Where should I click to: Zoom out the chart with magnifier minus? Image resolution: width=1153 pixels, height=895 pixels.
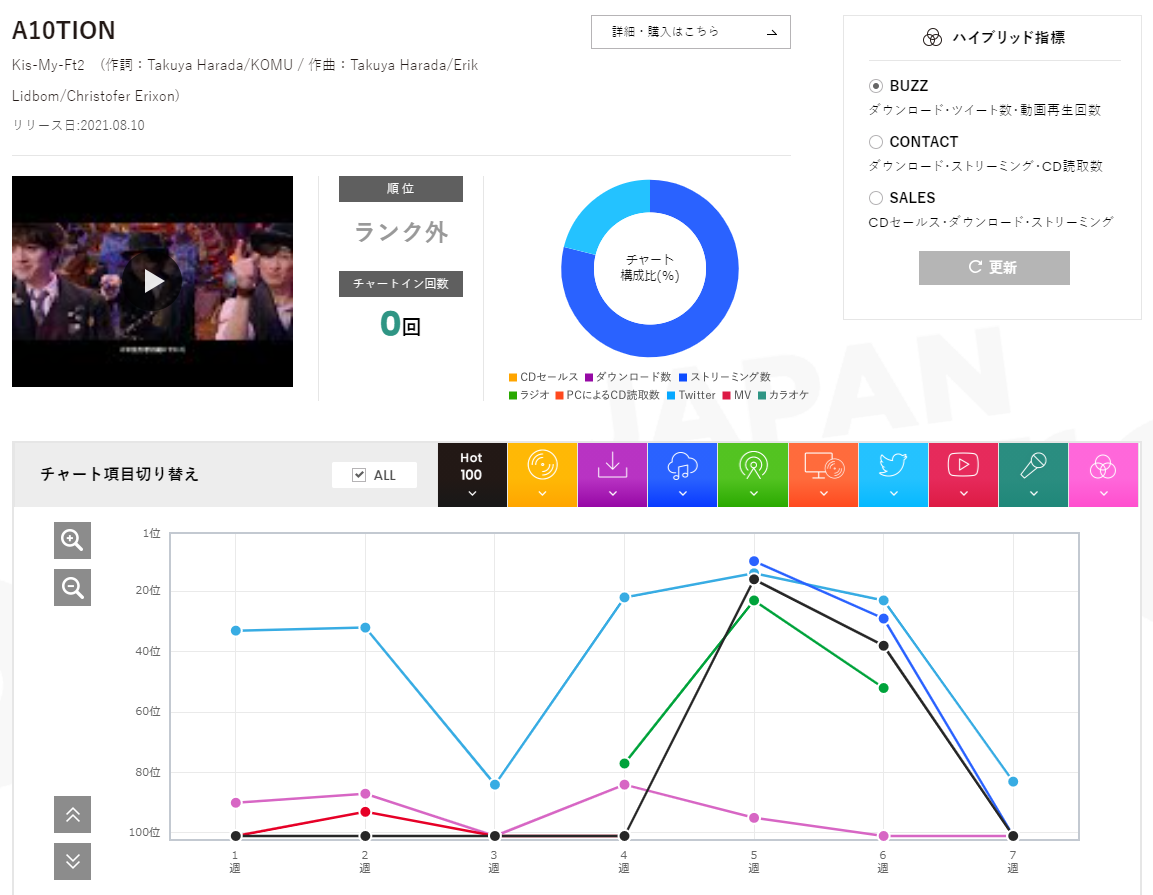click(x=72, y=588)
